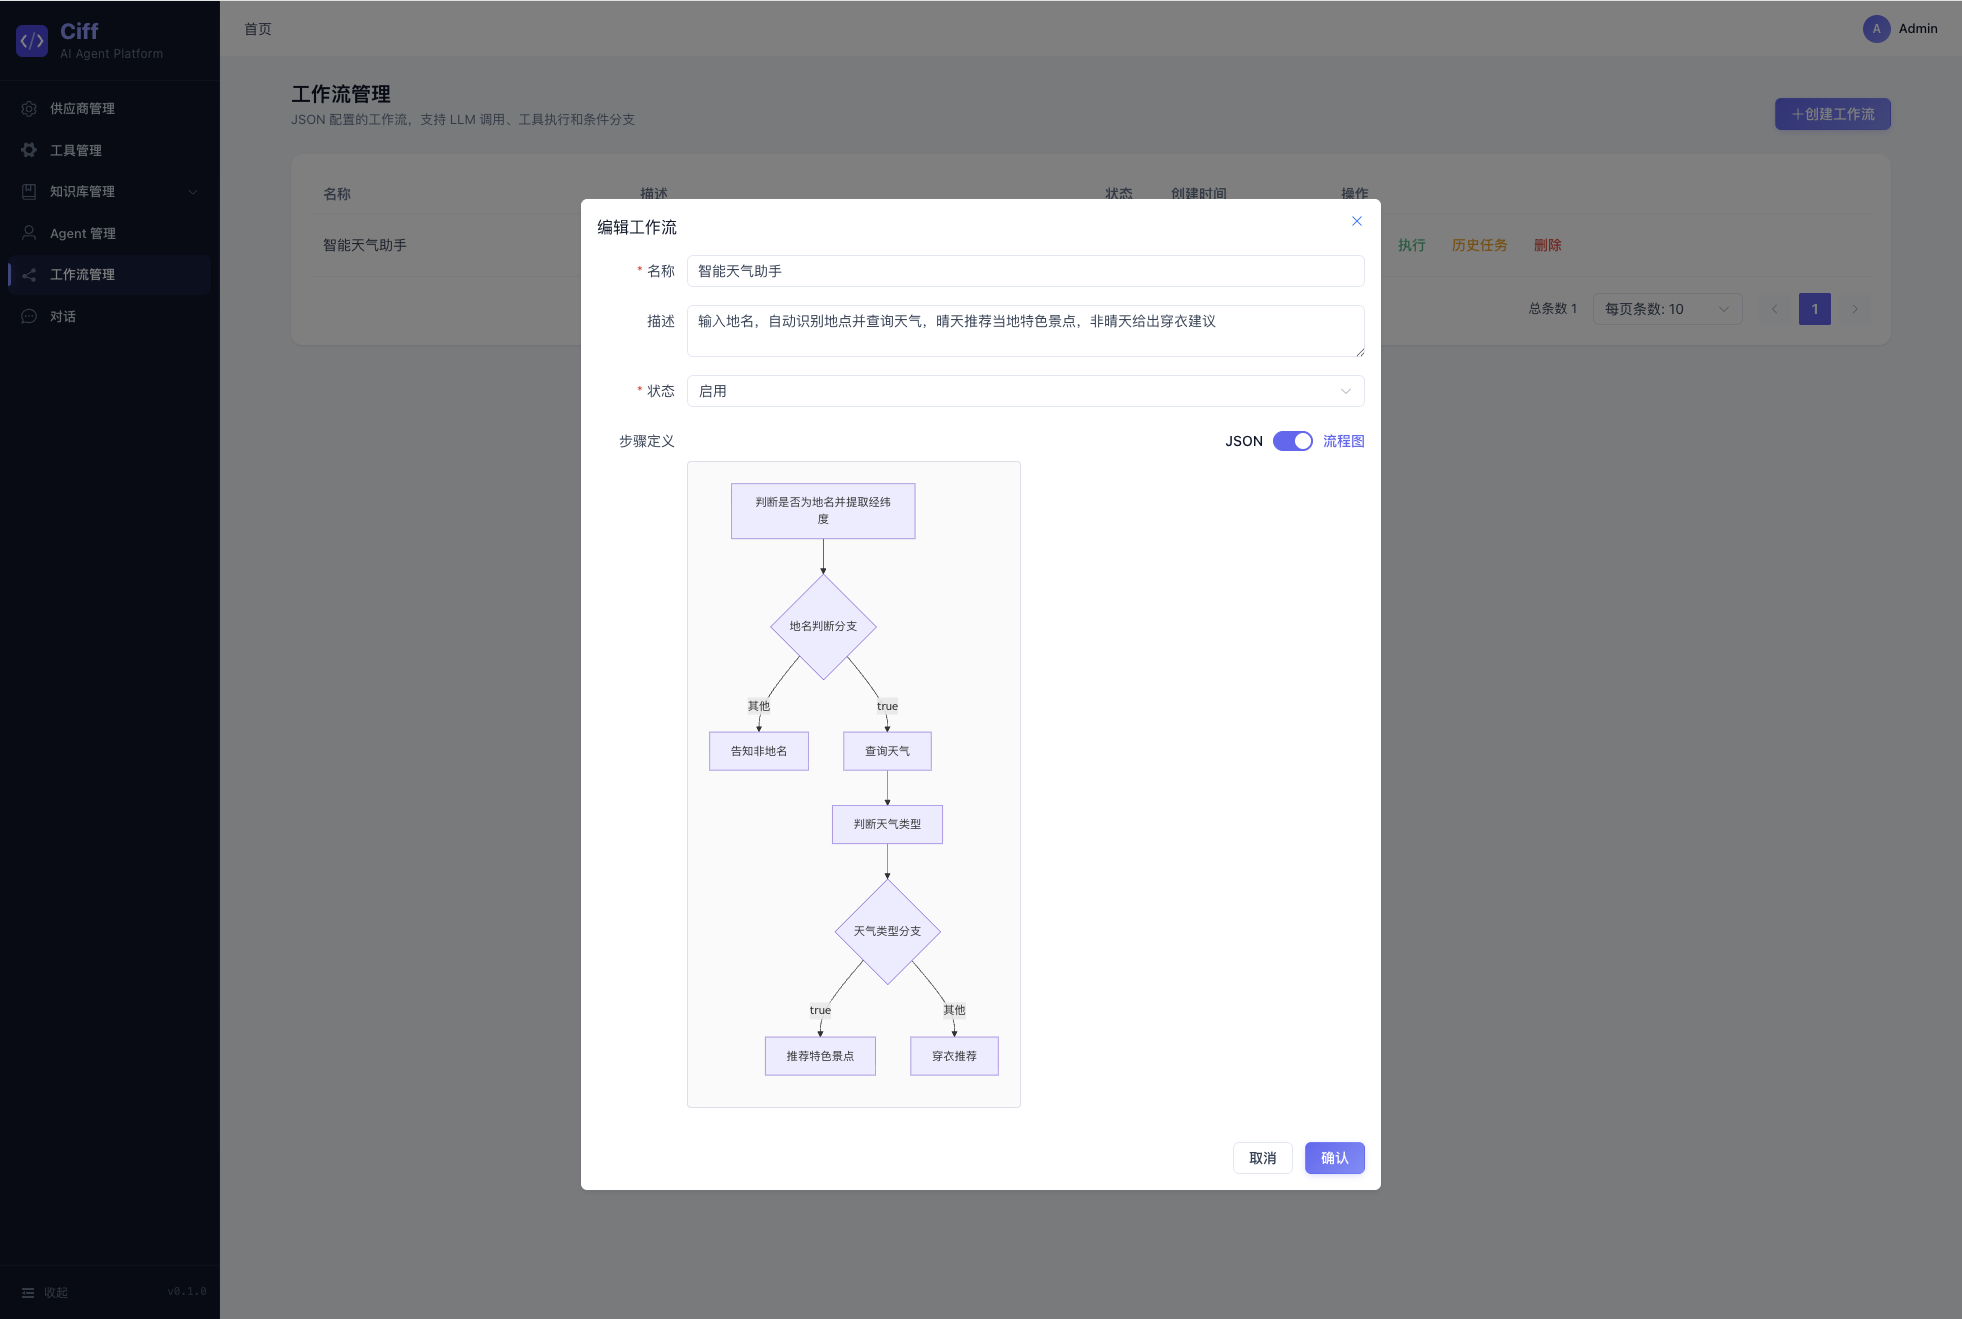Open Agent 管理 in the sidebar
The width and height of the screenshot is (1962, 1319).
pyautogui.click(x=109, y=233)
